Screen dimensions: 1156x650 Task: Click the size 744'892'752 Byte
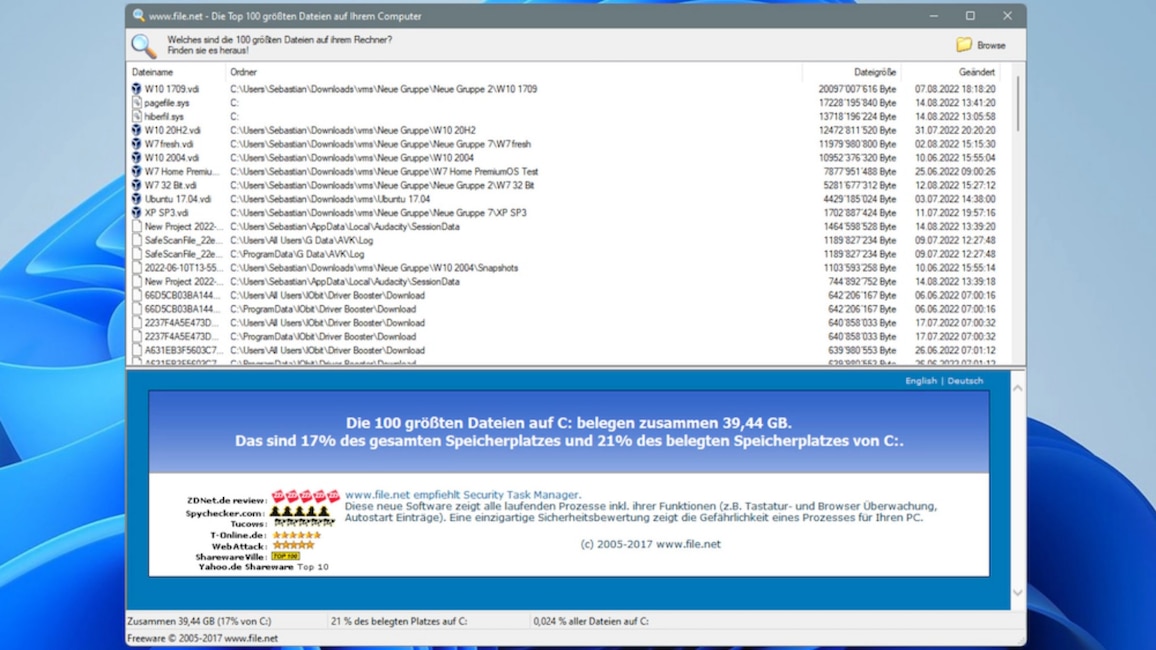pos(862,282)
